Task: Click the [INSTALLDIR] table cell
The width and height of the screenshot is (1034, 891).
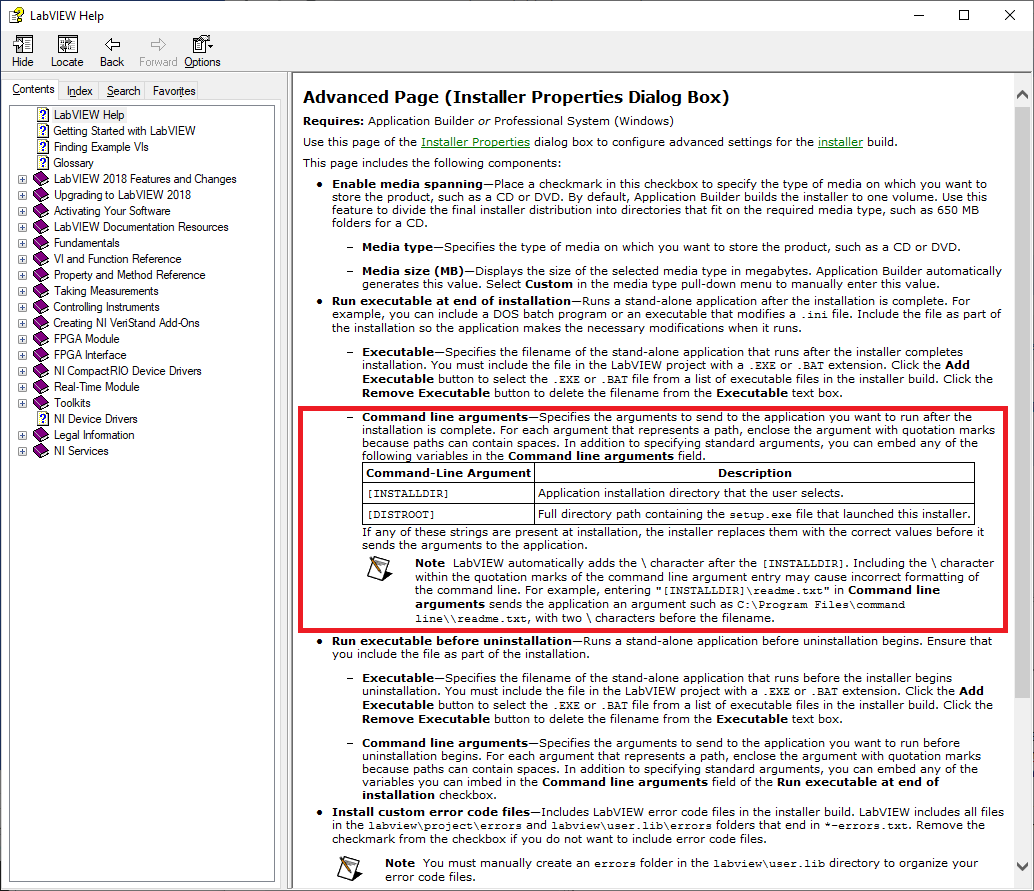Action: coord(448,493)
